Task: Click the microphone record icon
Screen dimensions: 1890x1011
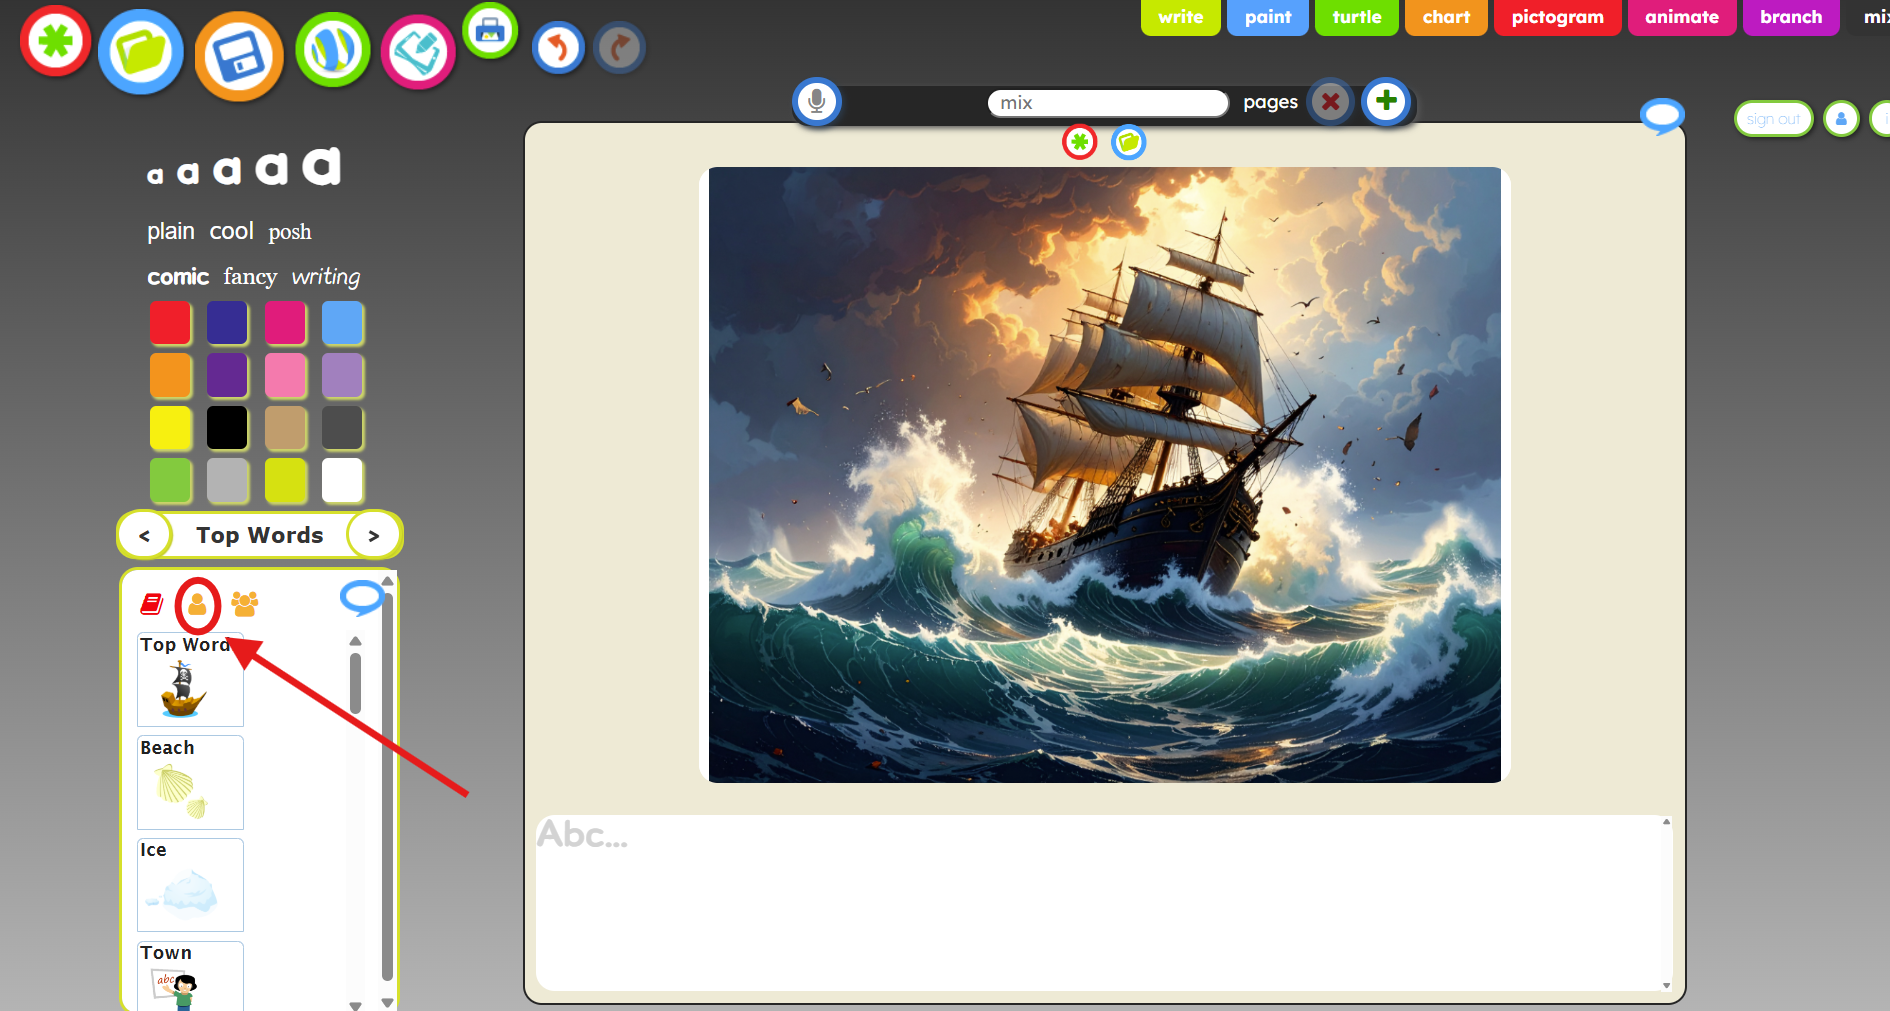Action: [x=817, y=101]
